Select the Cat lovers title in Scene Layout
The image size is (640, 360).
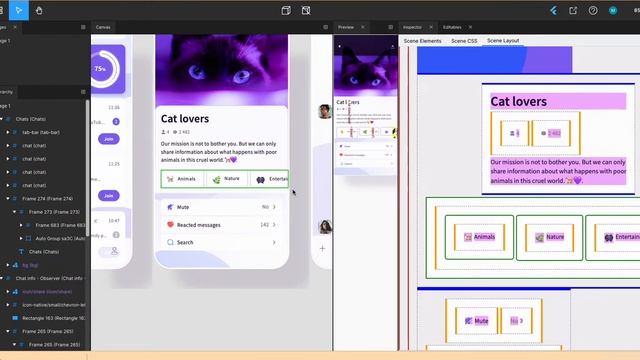pos(558,101)
